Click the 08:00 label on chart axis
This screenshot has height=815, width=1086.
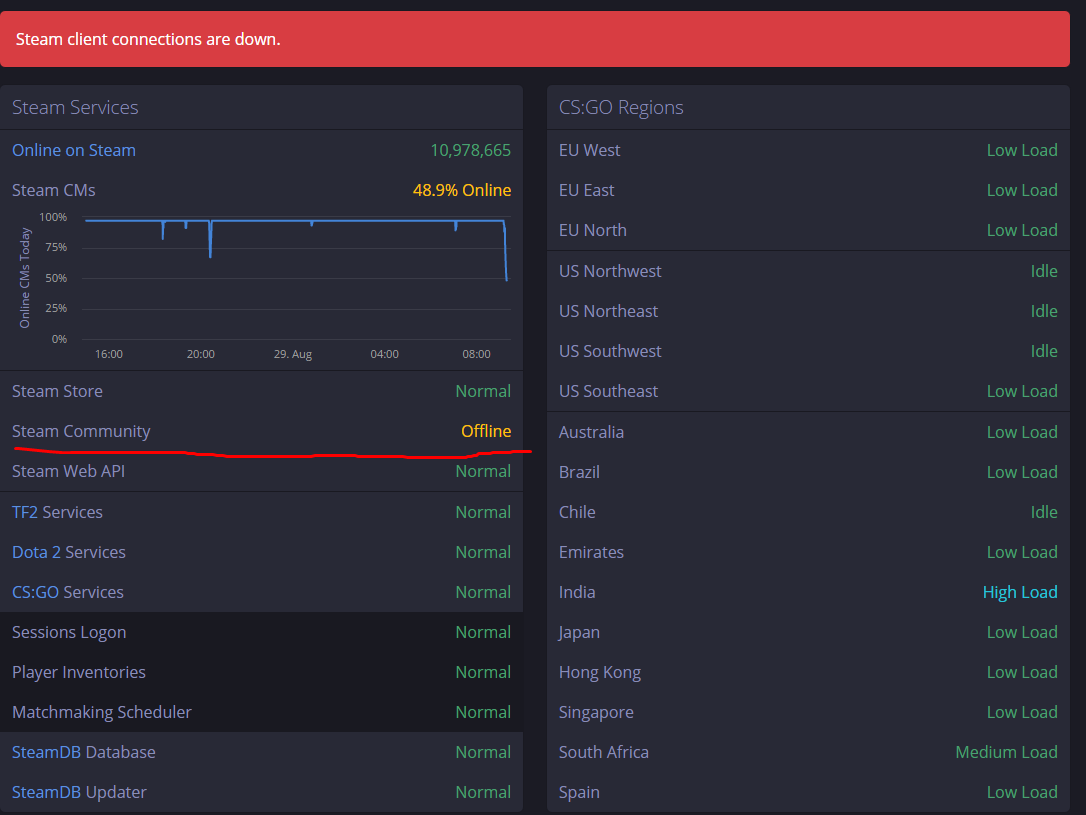[x=477, y=354]
